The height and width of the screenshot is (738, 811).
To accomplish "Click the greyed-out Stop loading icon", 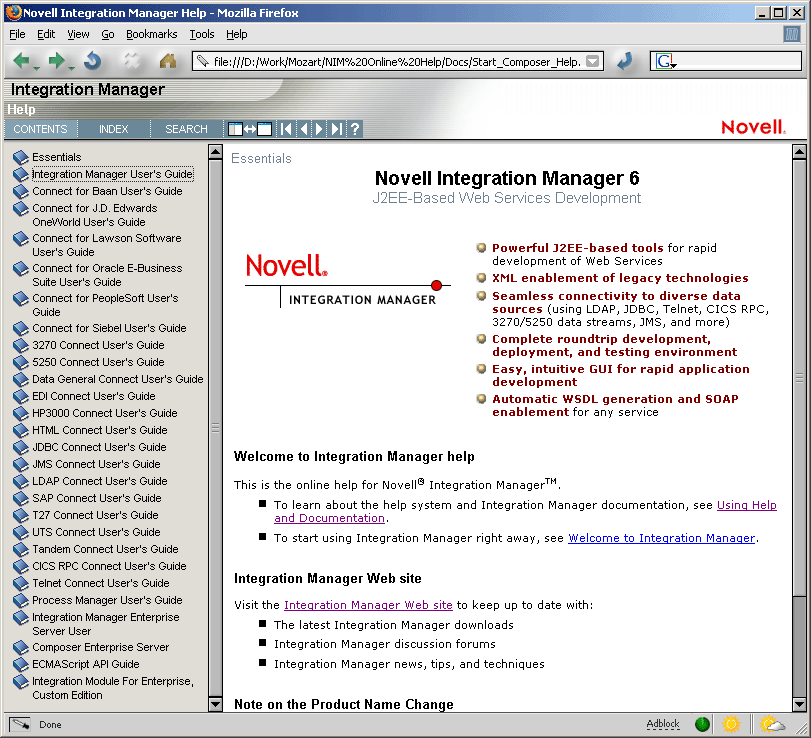I will pyautogui.click(x=131, y=61).
